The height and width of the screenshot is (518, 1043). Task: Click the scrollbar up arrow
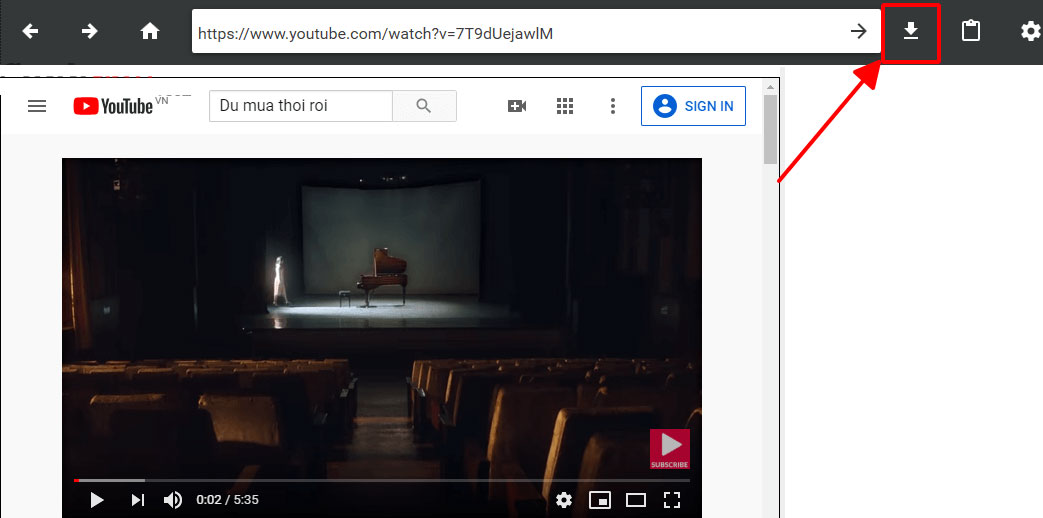pyautogui.click(x=770, y=87)
